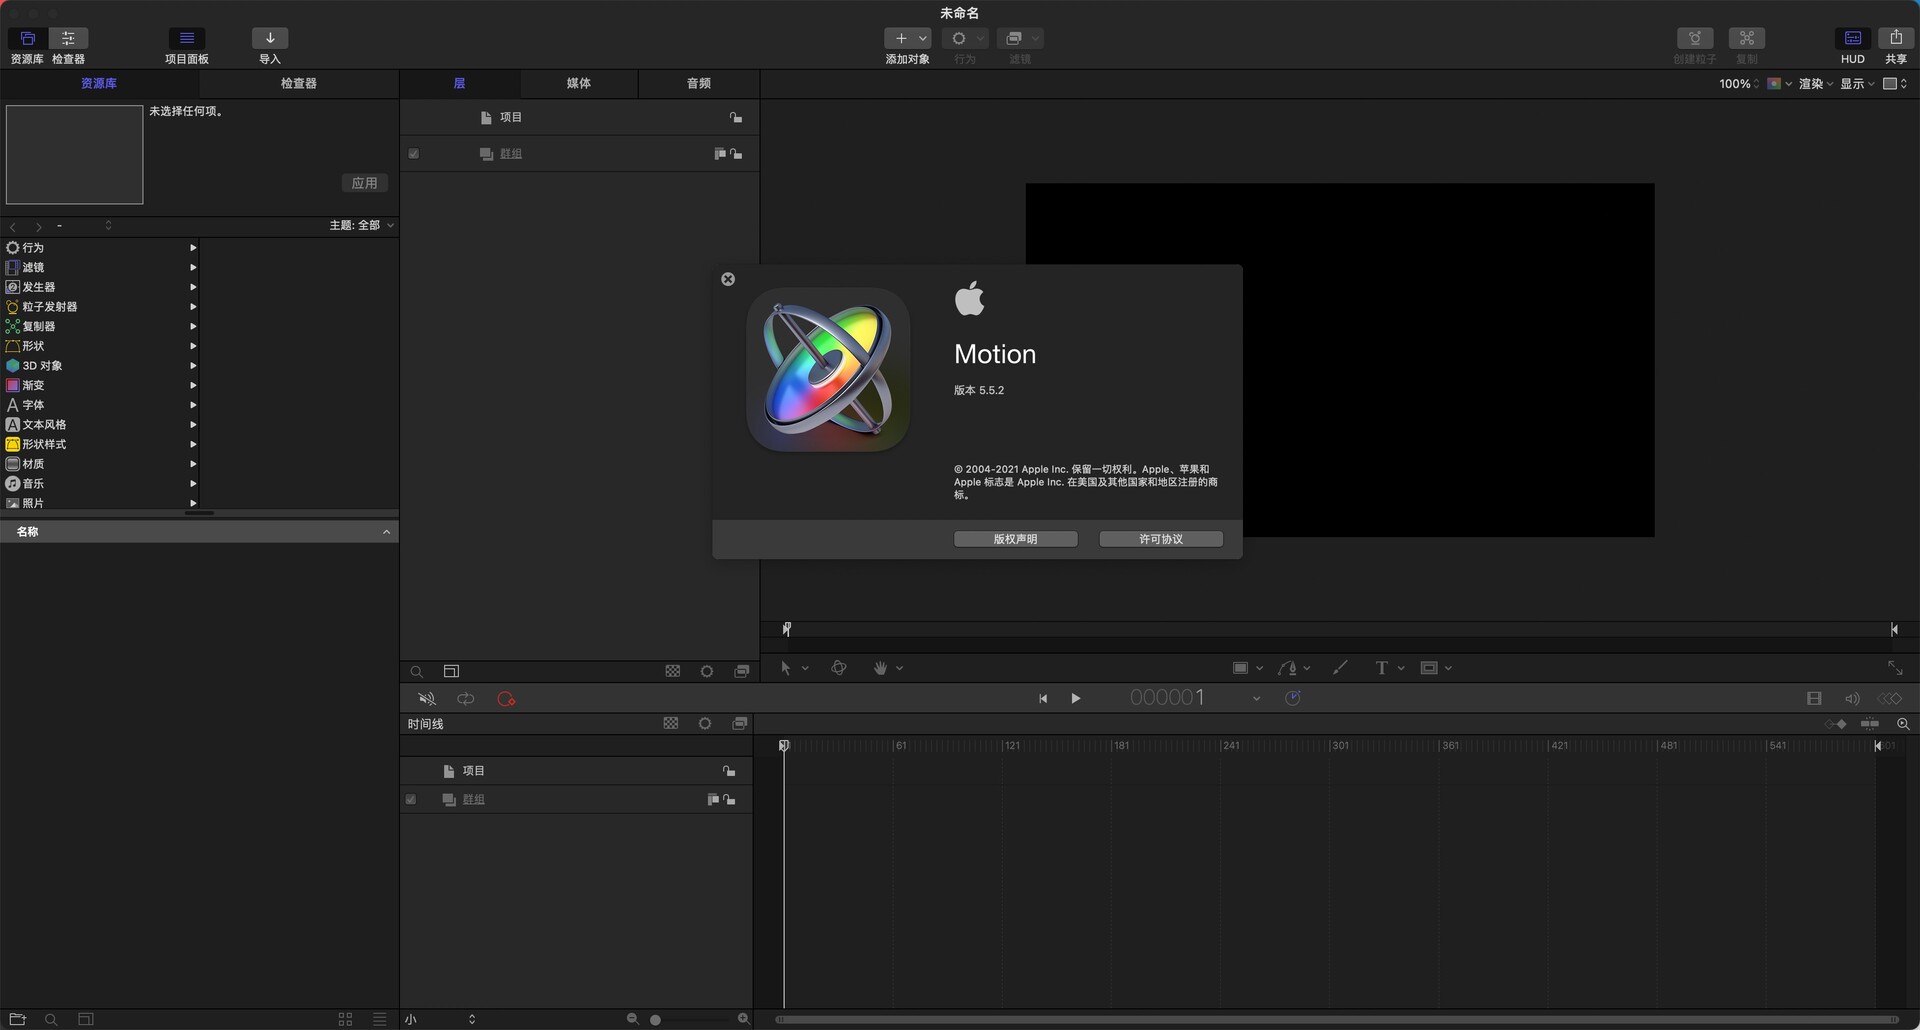Click the timeline zoom slider handle
The width and height of the screenshot is (1920, 1030).
point(655,1020)
